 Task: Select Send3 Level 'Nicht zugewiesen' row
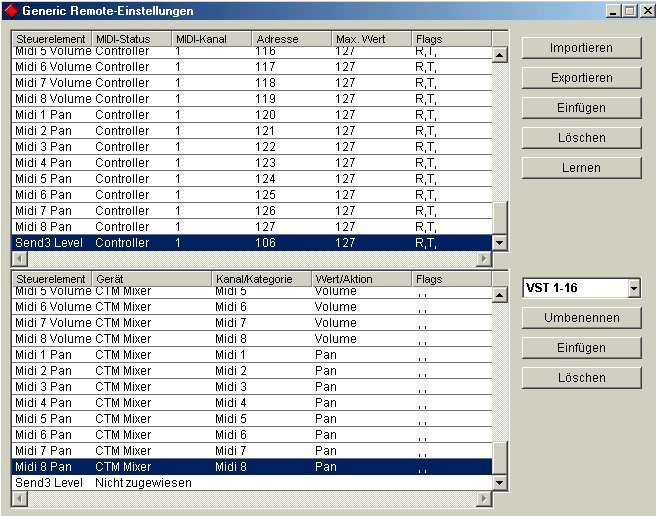[x=250, y=483]
